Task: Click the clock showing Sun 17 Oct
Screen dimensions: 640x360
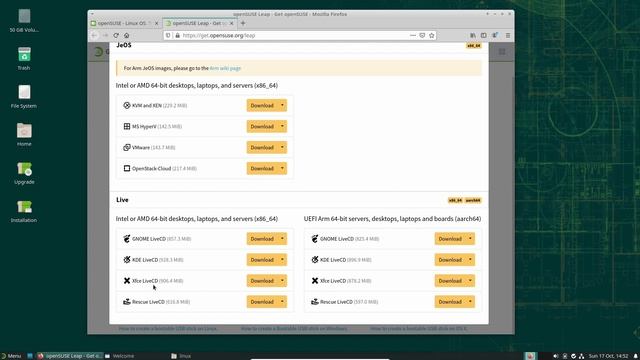Action: coord(609,356)
